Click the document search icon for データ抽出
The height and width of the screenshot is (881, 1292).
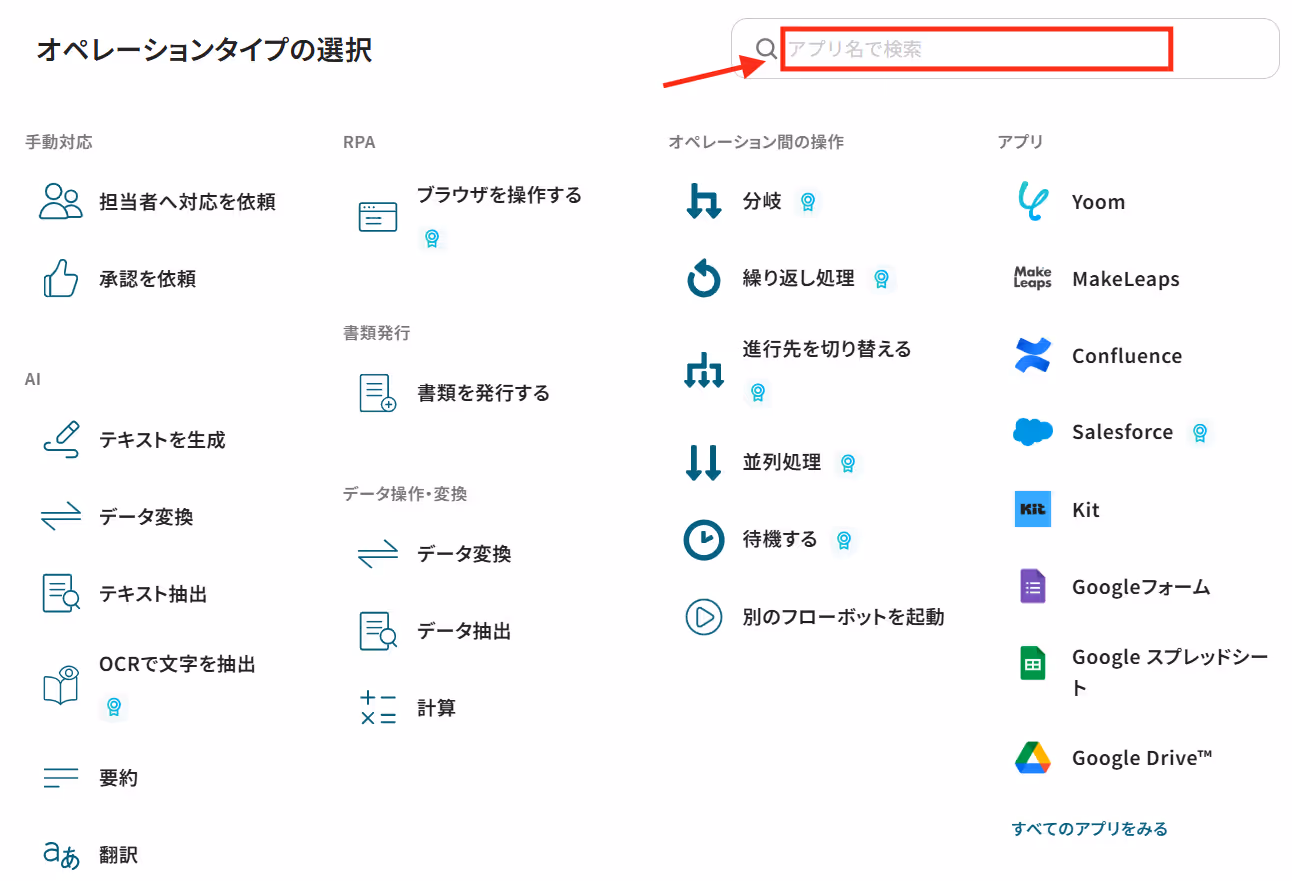(378, 631)
